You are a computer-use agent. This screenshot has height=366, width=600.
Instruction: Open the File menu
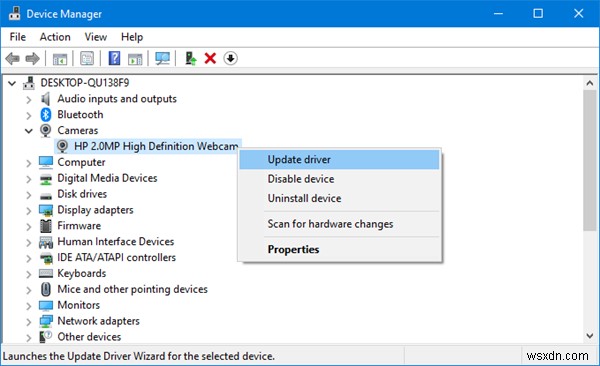pyautogui.click(x=18, y=37)
